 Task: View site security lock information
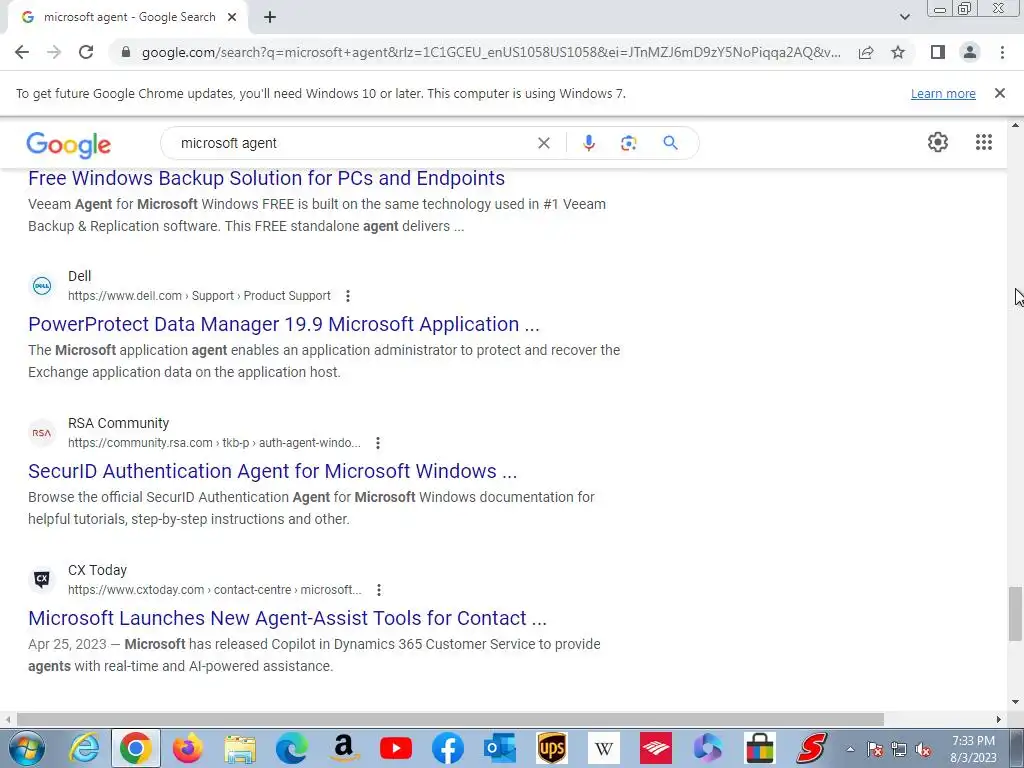[x=126, y=52]
